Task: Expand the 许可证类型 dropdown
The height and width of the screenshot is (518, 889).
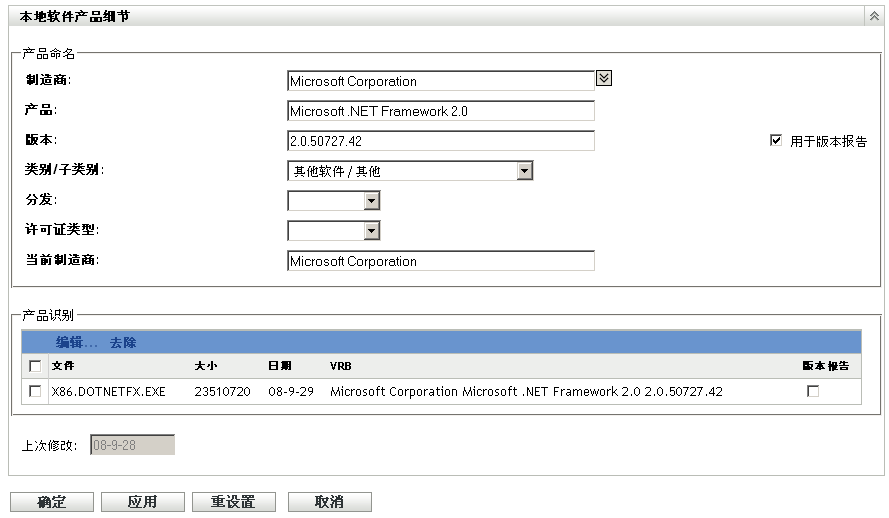Action: click(x=334, y=230)
